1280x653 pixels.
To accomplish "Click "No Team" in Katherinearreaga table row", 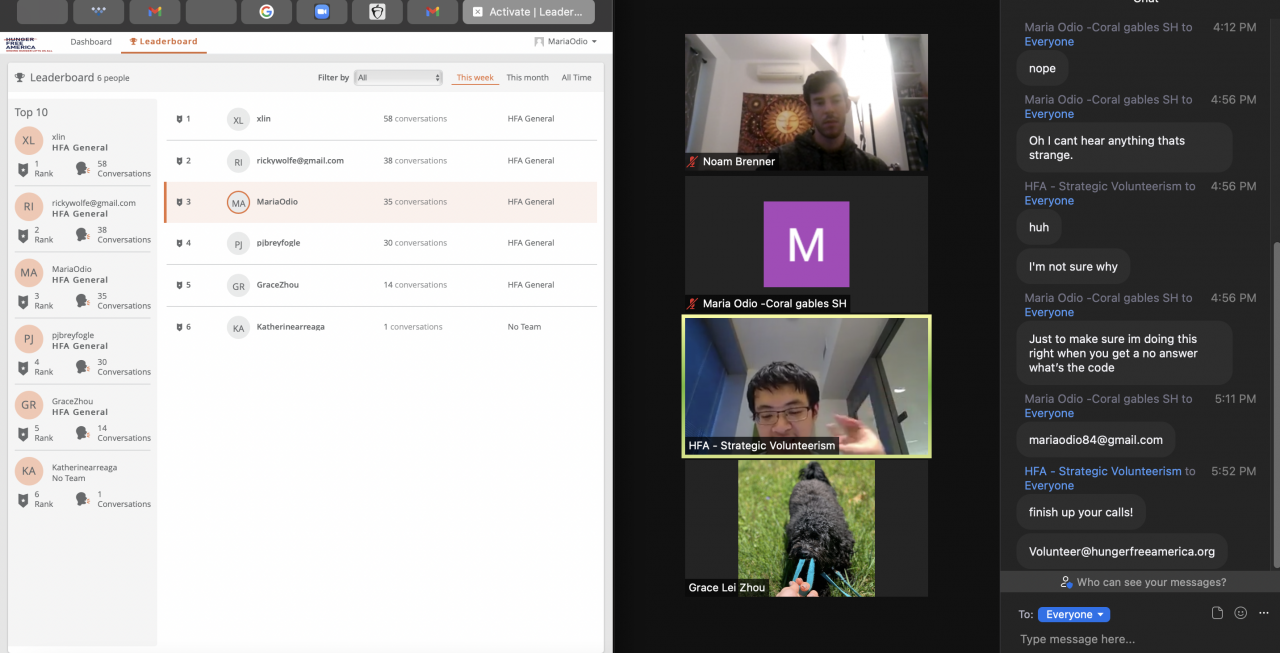I will pos(524,327).
